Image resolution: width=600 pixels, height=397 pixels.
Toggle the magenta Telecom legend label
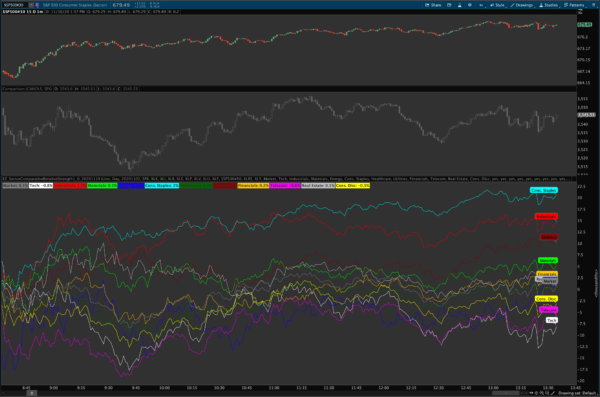tap(285, 186)
